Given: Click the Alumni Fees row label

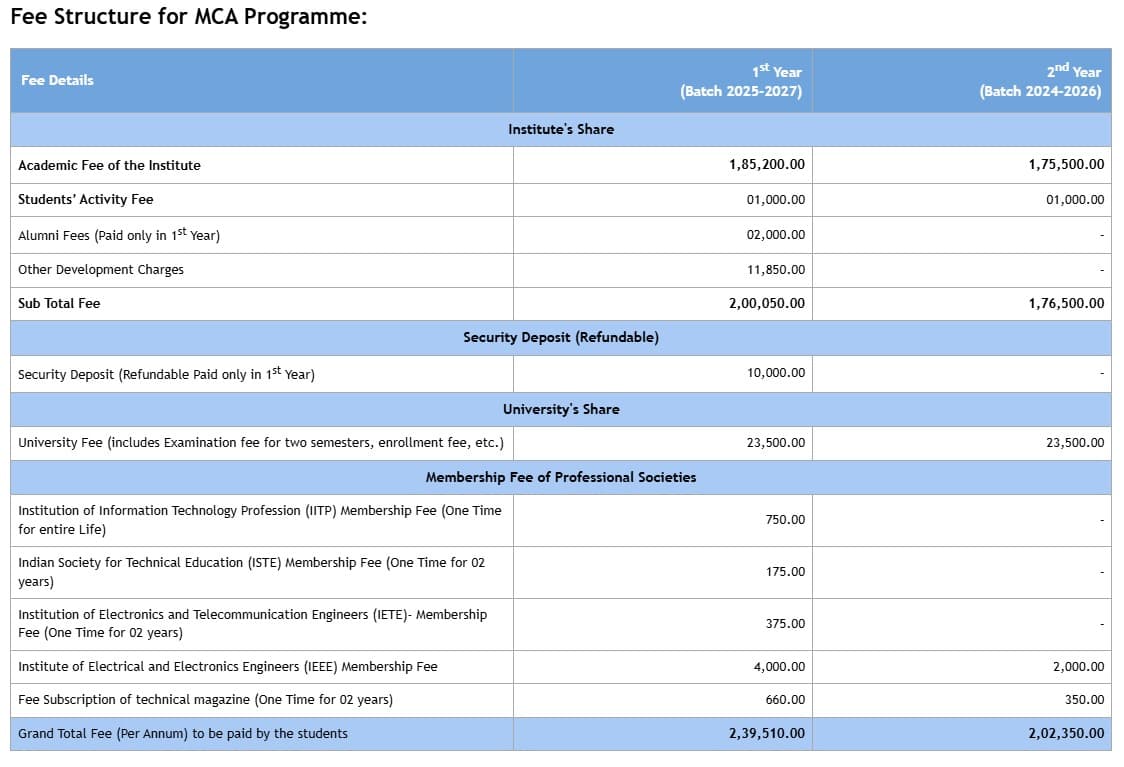Looking at the screenshot, I should (x=119, y=235).
